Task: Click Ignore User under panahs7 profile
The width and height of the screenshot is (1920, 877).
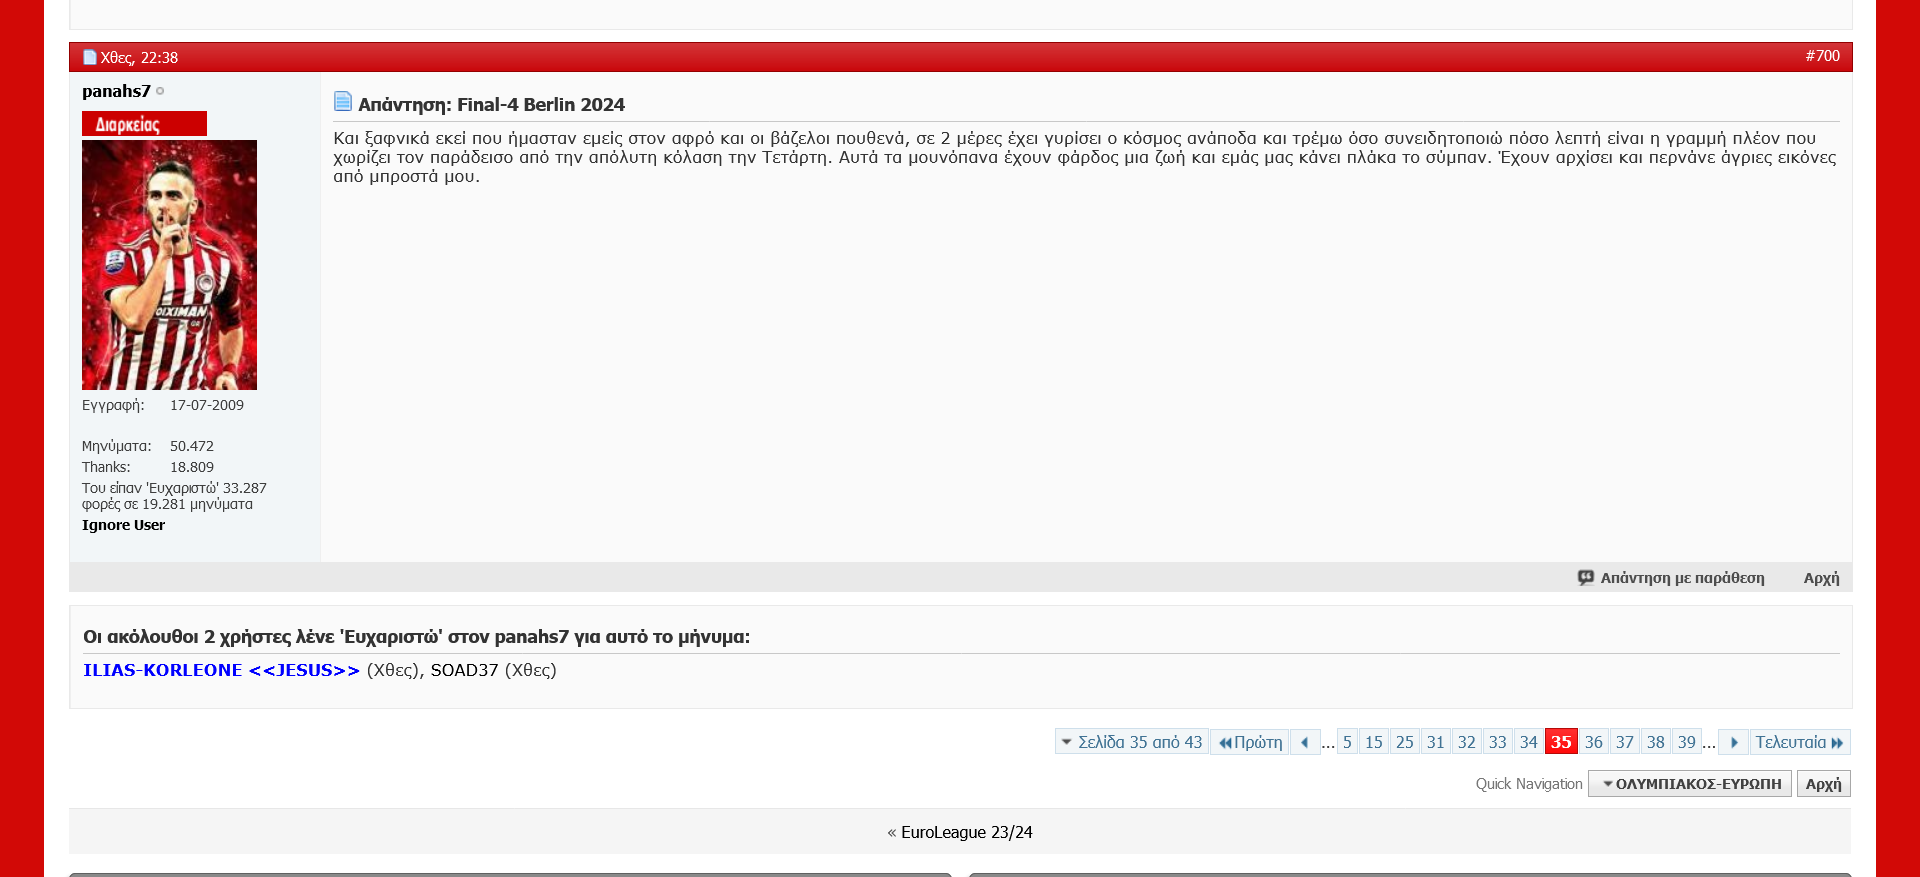Action: coord(123,525)
